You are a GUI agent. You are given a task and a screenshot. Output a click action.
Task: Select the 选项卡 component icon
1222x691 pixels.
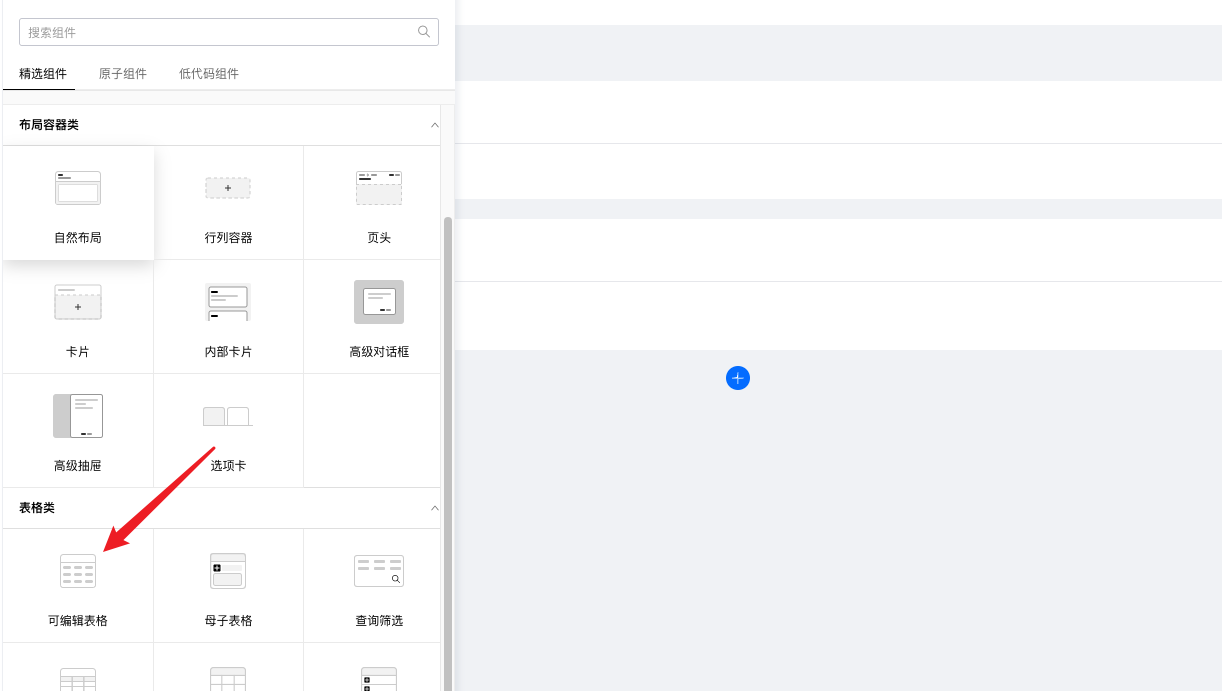(228, 416)
